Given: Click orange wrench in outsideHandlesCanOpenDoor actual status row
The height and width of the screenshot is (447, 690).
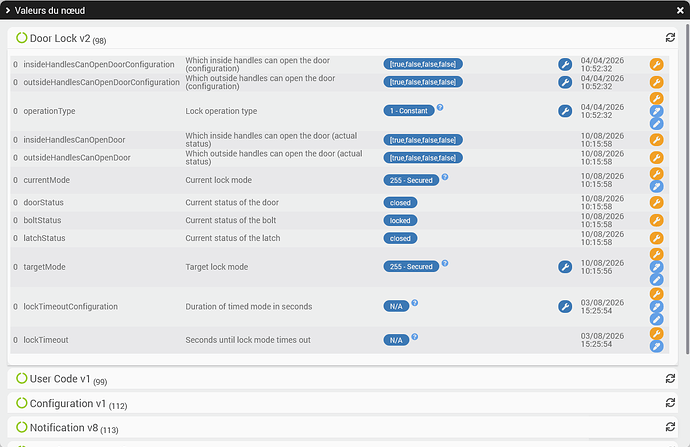Looking at the screenshot, I should click(657, 158).
